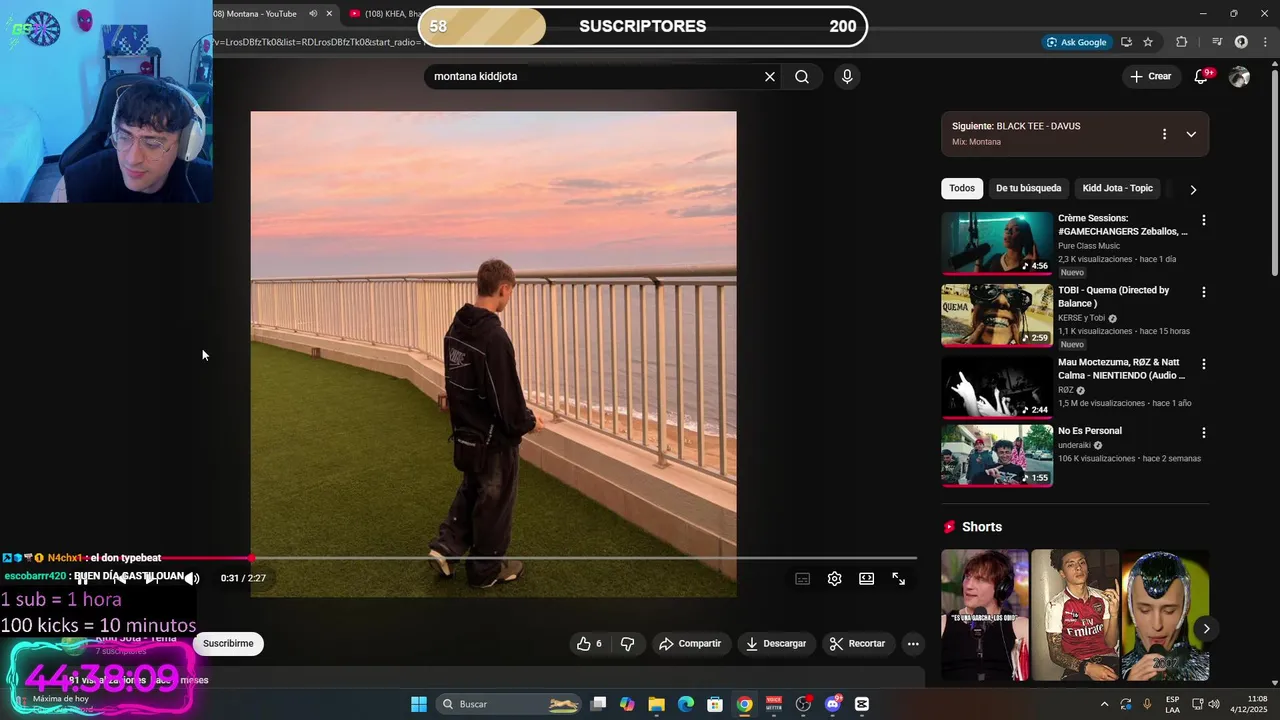Open player settings gear
Viewport: 1280px width, 720px height.
coord(835,579)
